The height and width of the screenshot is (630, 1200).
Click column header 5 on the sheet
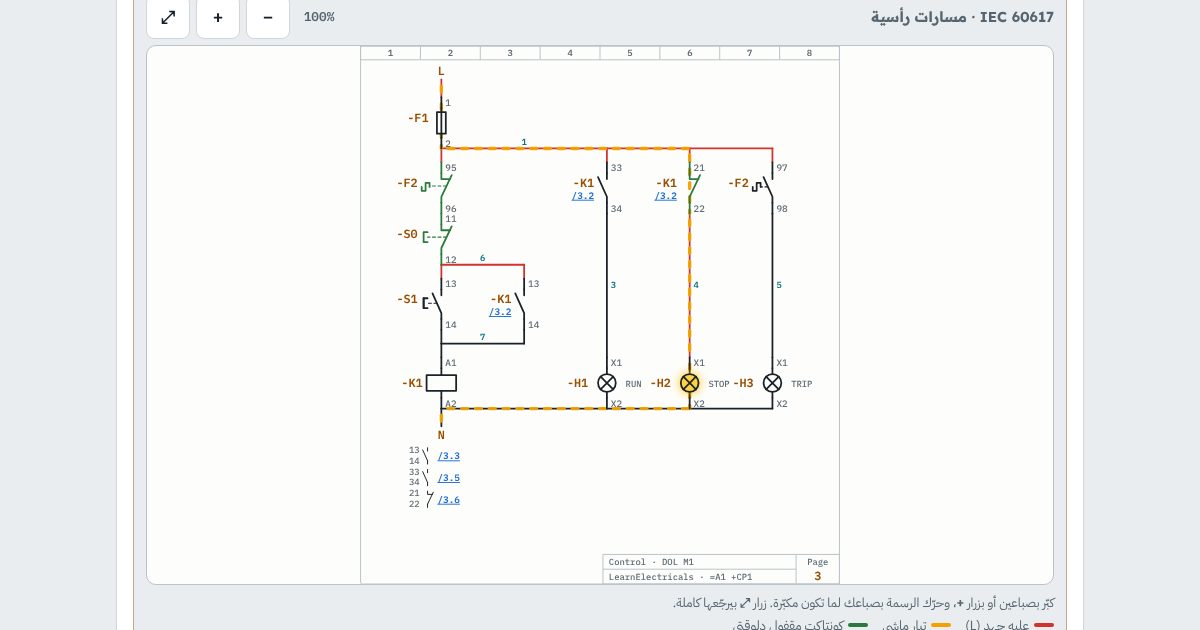pyautogui.click(x=630, y=53)
